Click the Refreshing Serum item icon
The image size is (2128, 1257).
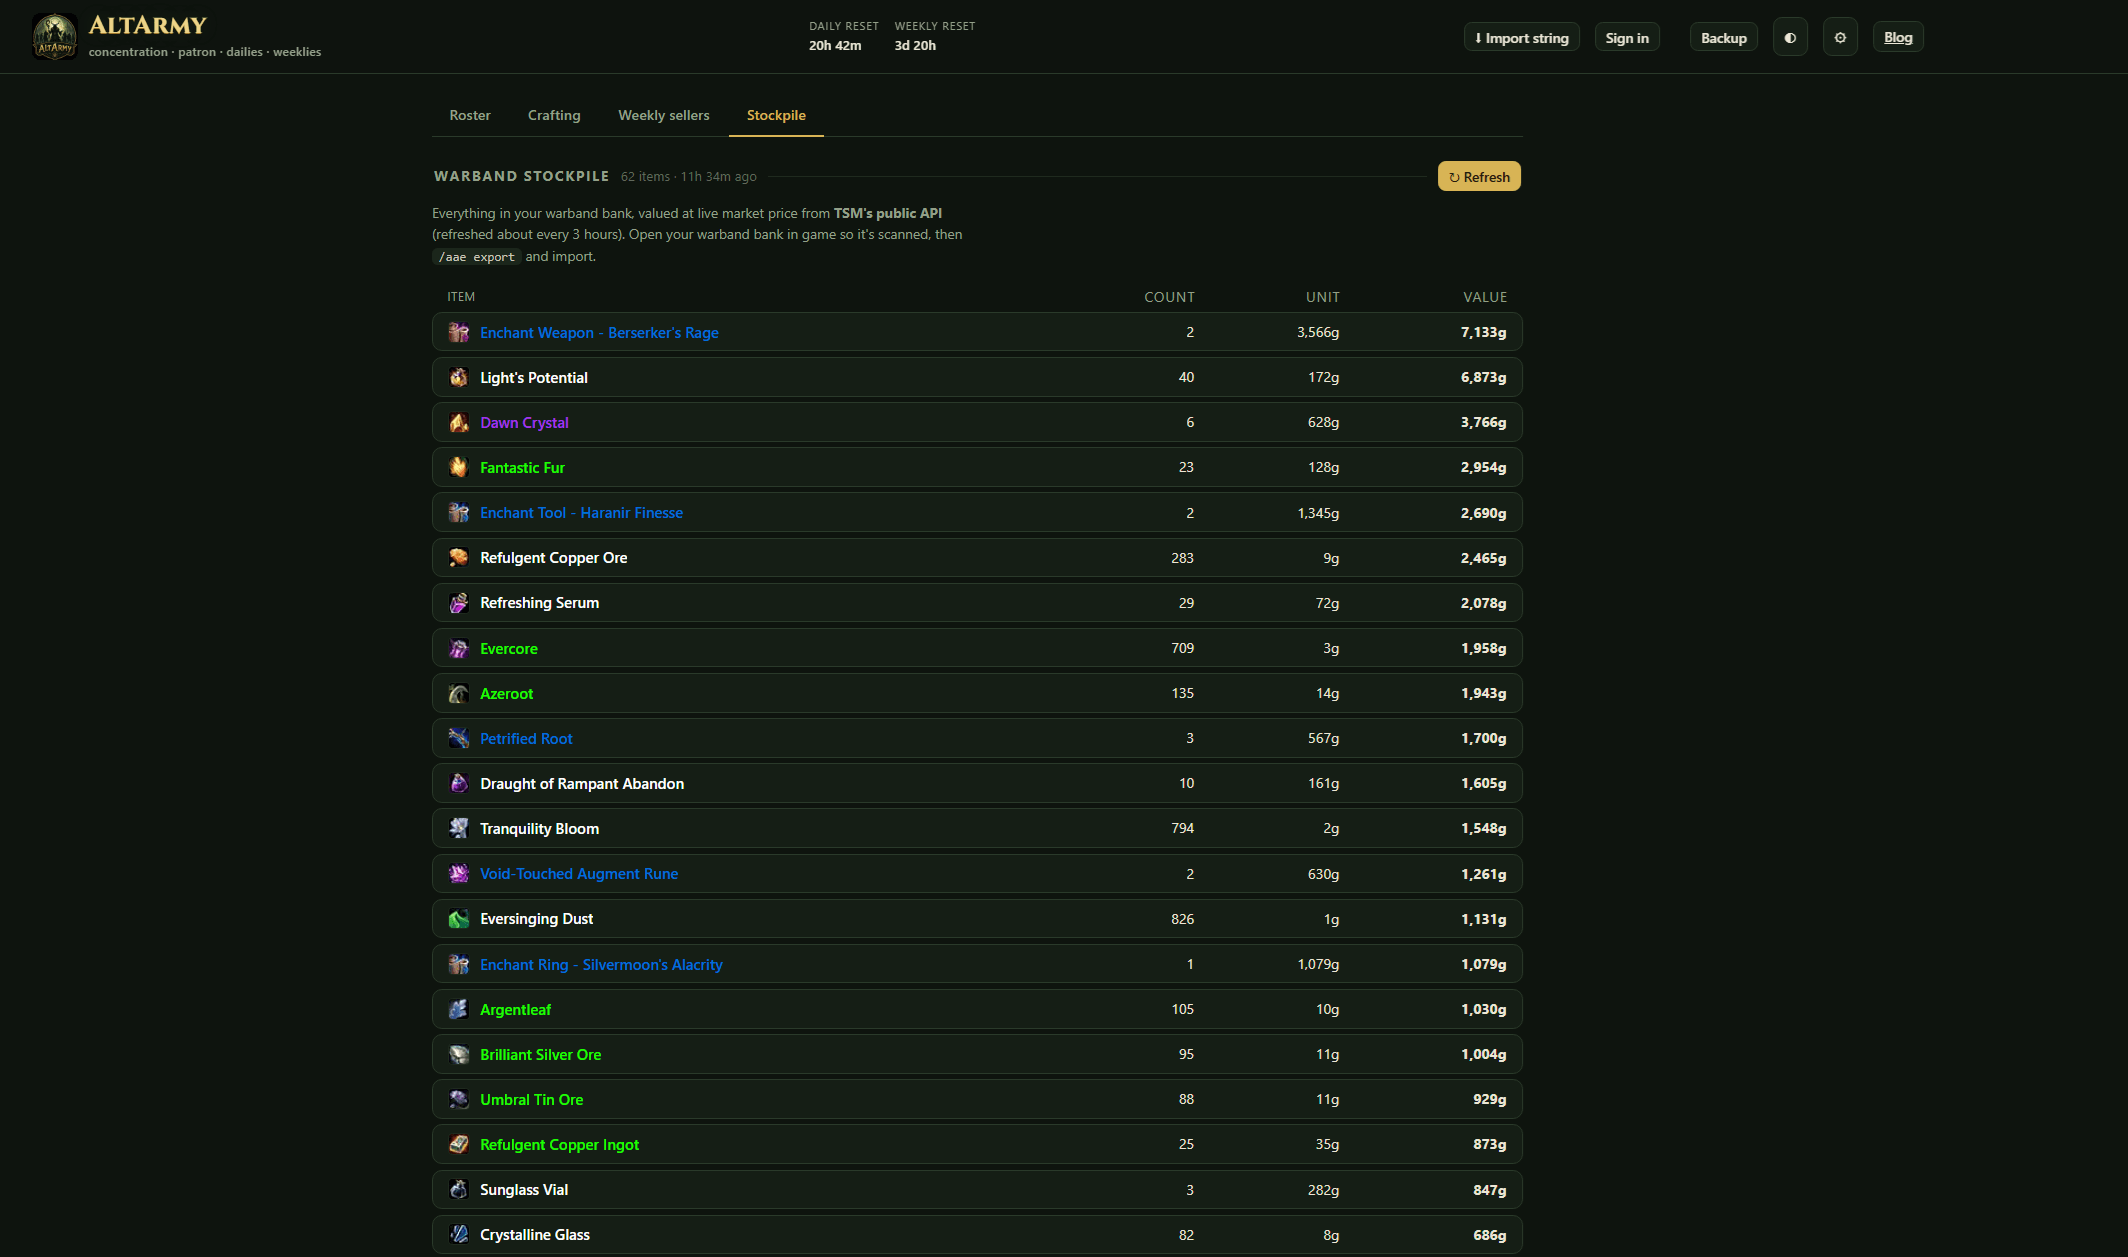click(459, 603)
